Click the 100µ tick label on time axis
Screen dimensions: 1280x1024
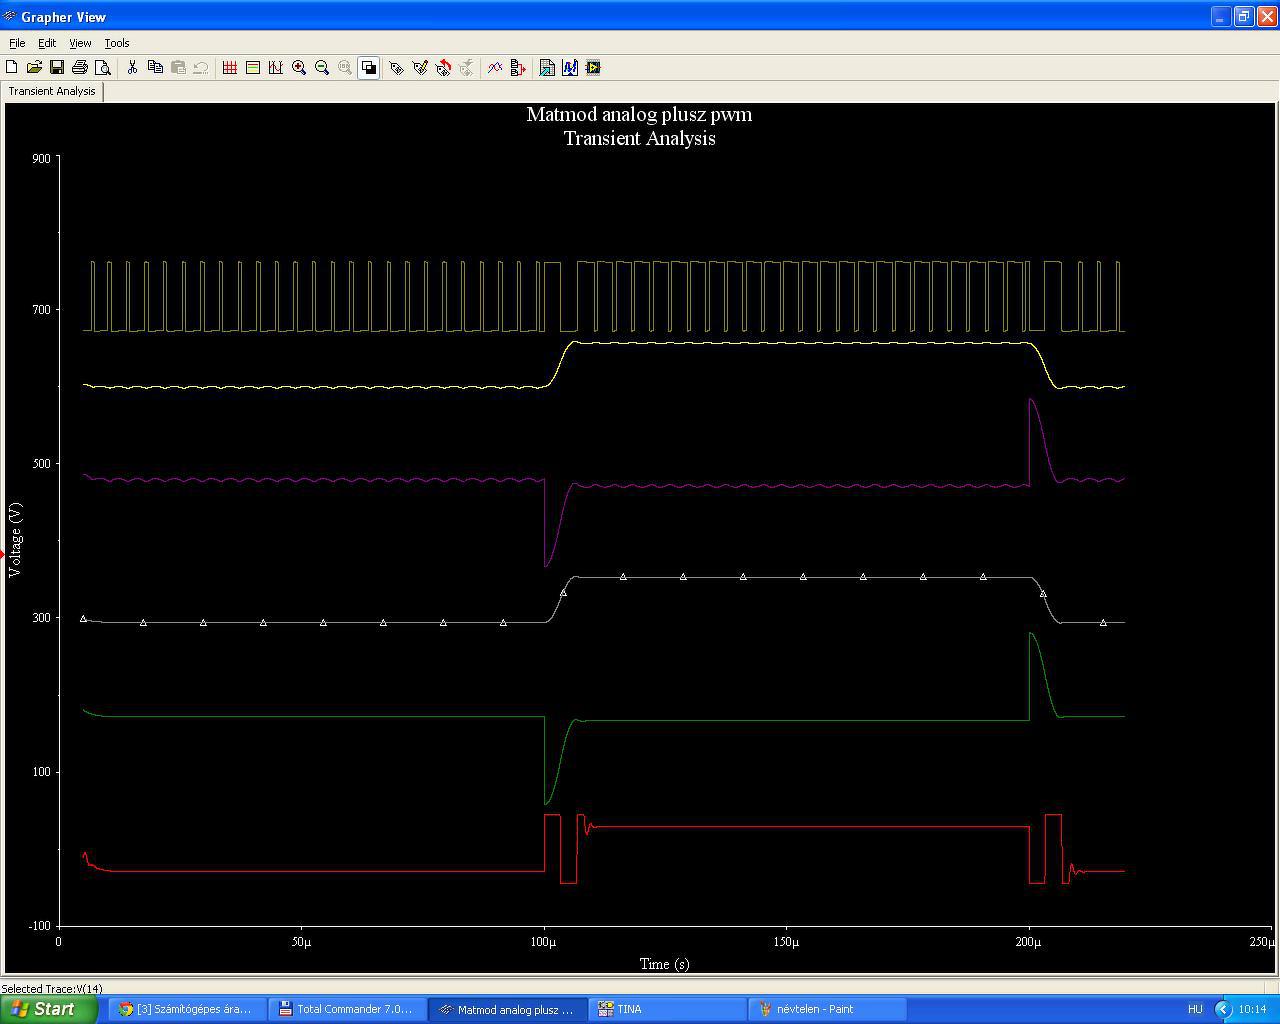pyautogui.click(x=544, y=942)
